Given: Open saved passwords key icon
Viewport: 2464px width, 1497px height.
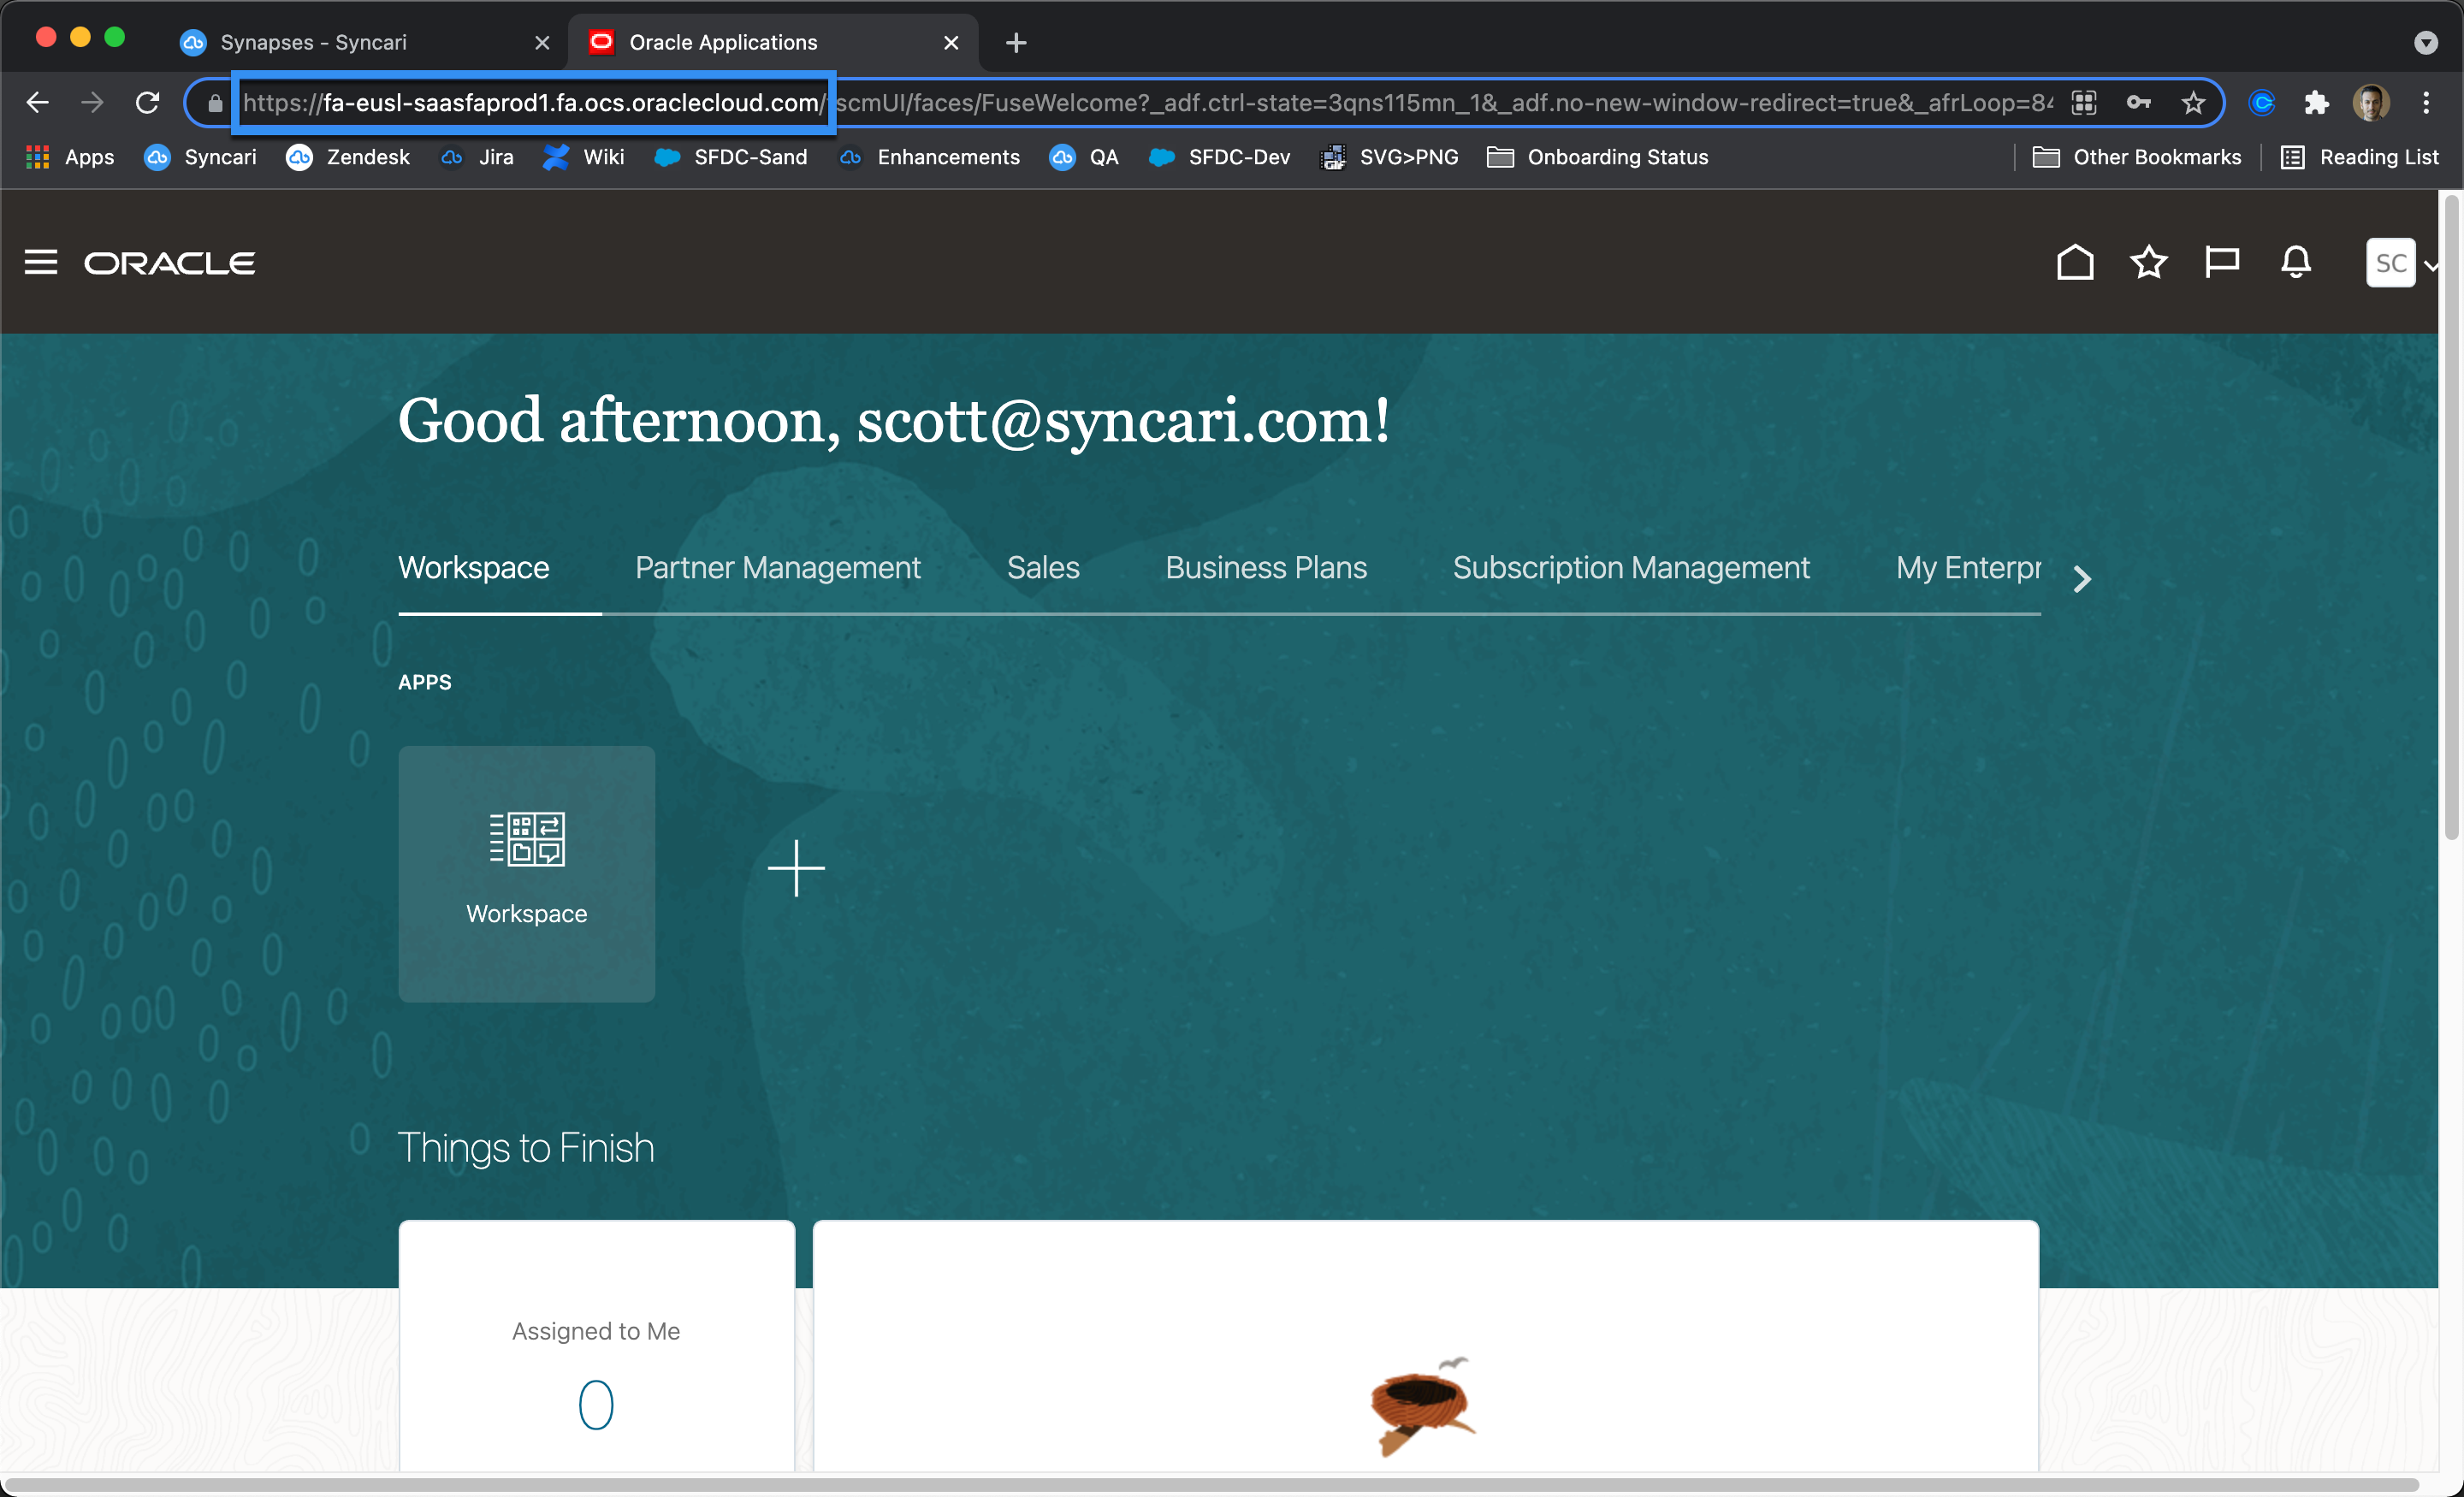Looking at the screenshot, I should [2138, 103].
